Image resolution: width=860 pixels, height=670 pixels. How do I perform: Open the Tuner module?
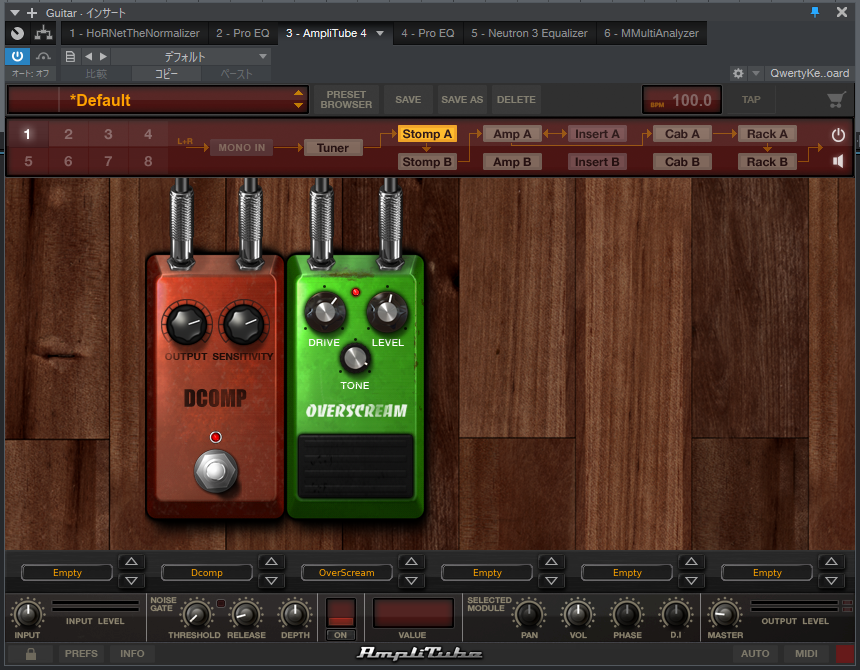pyautogui.click(x=333, y=148)
